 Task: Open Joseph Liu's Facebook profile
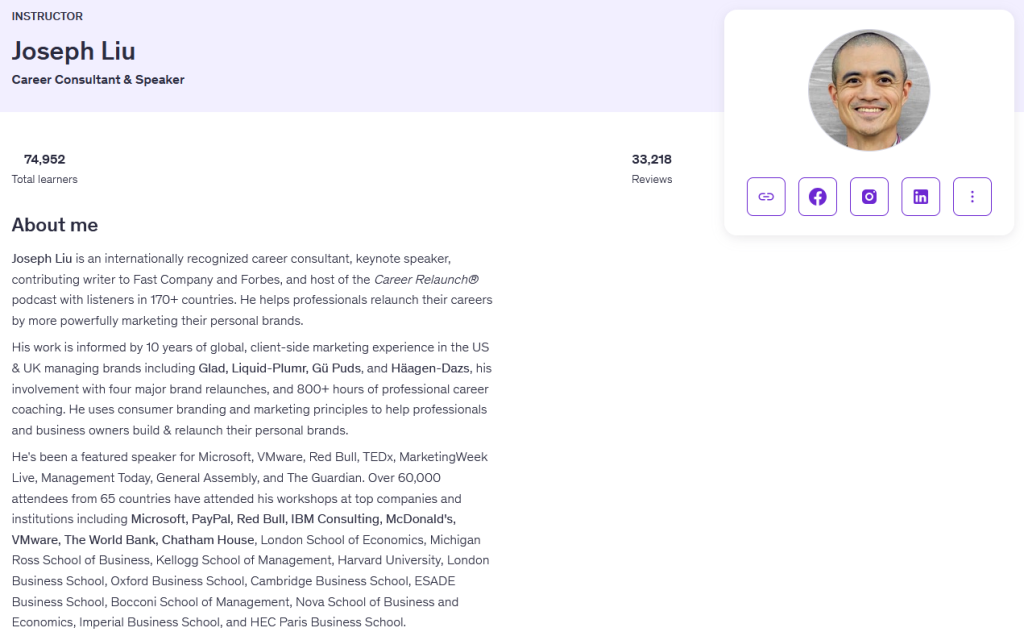(x=817, y=197)
